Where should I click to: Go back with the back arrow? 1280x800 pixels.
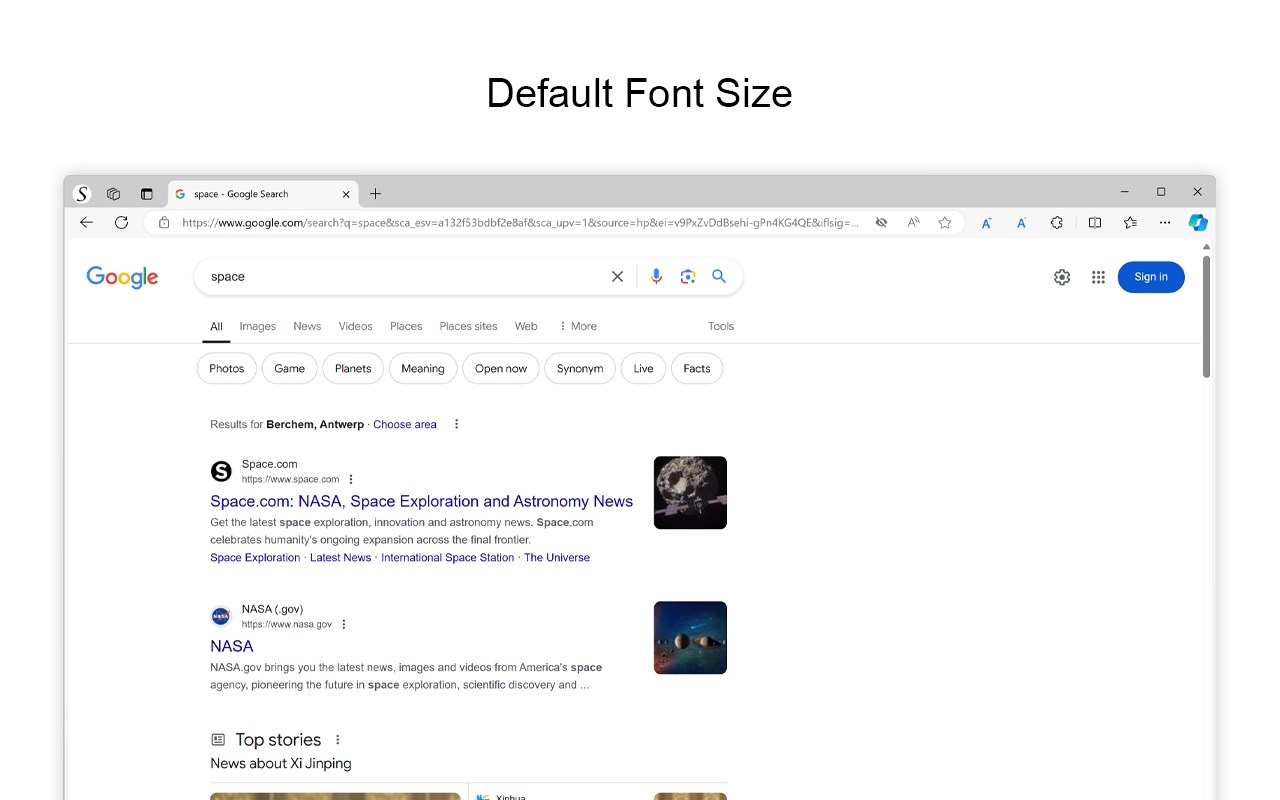coord(86,223)
